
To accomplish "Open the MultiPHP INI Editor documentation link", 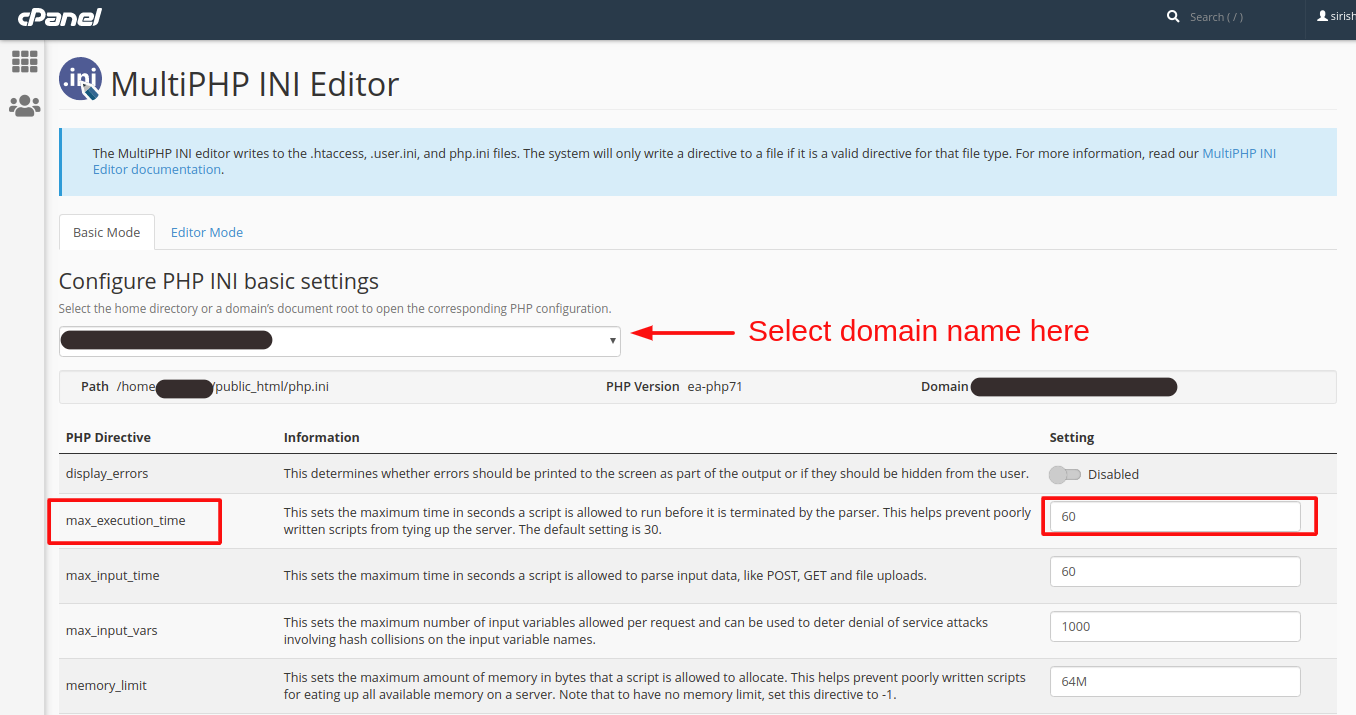I will pos(684,161).
